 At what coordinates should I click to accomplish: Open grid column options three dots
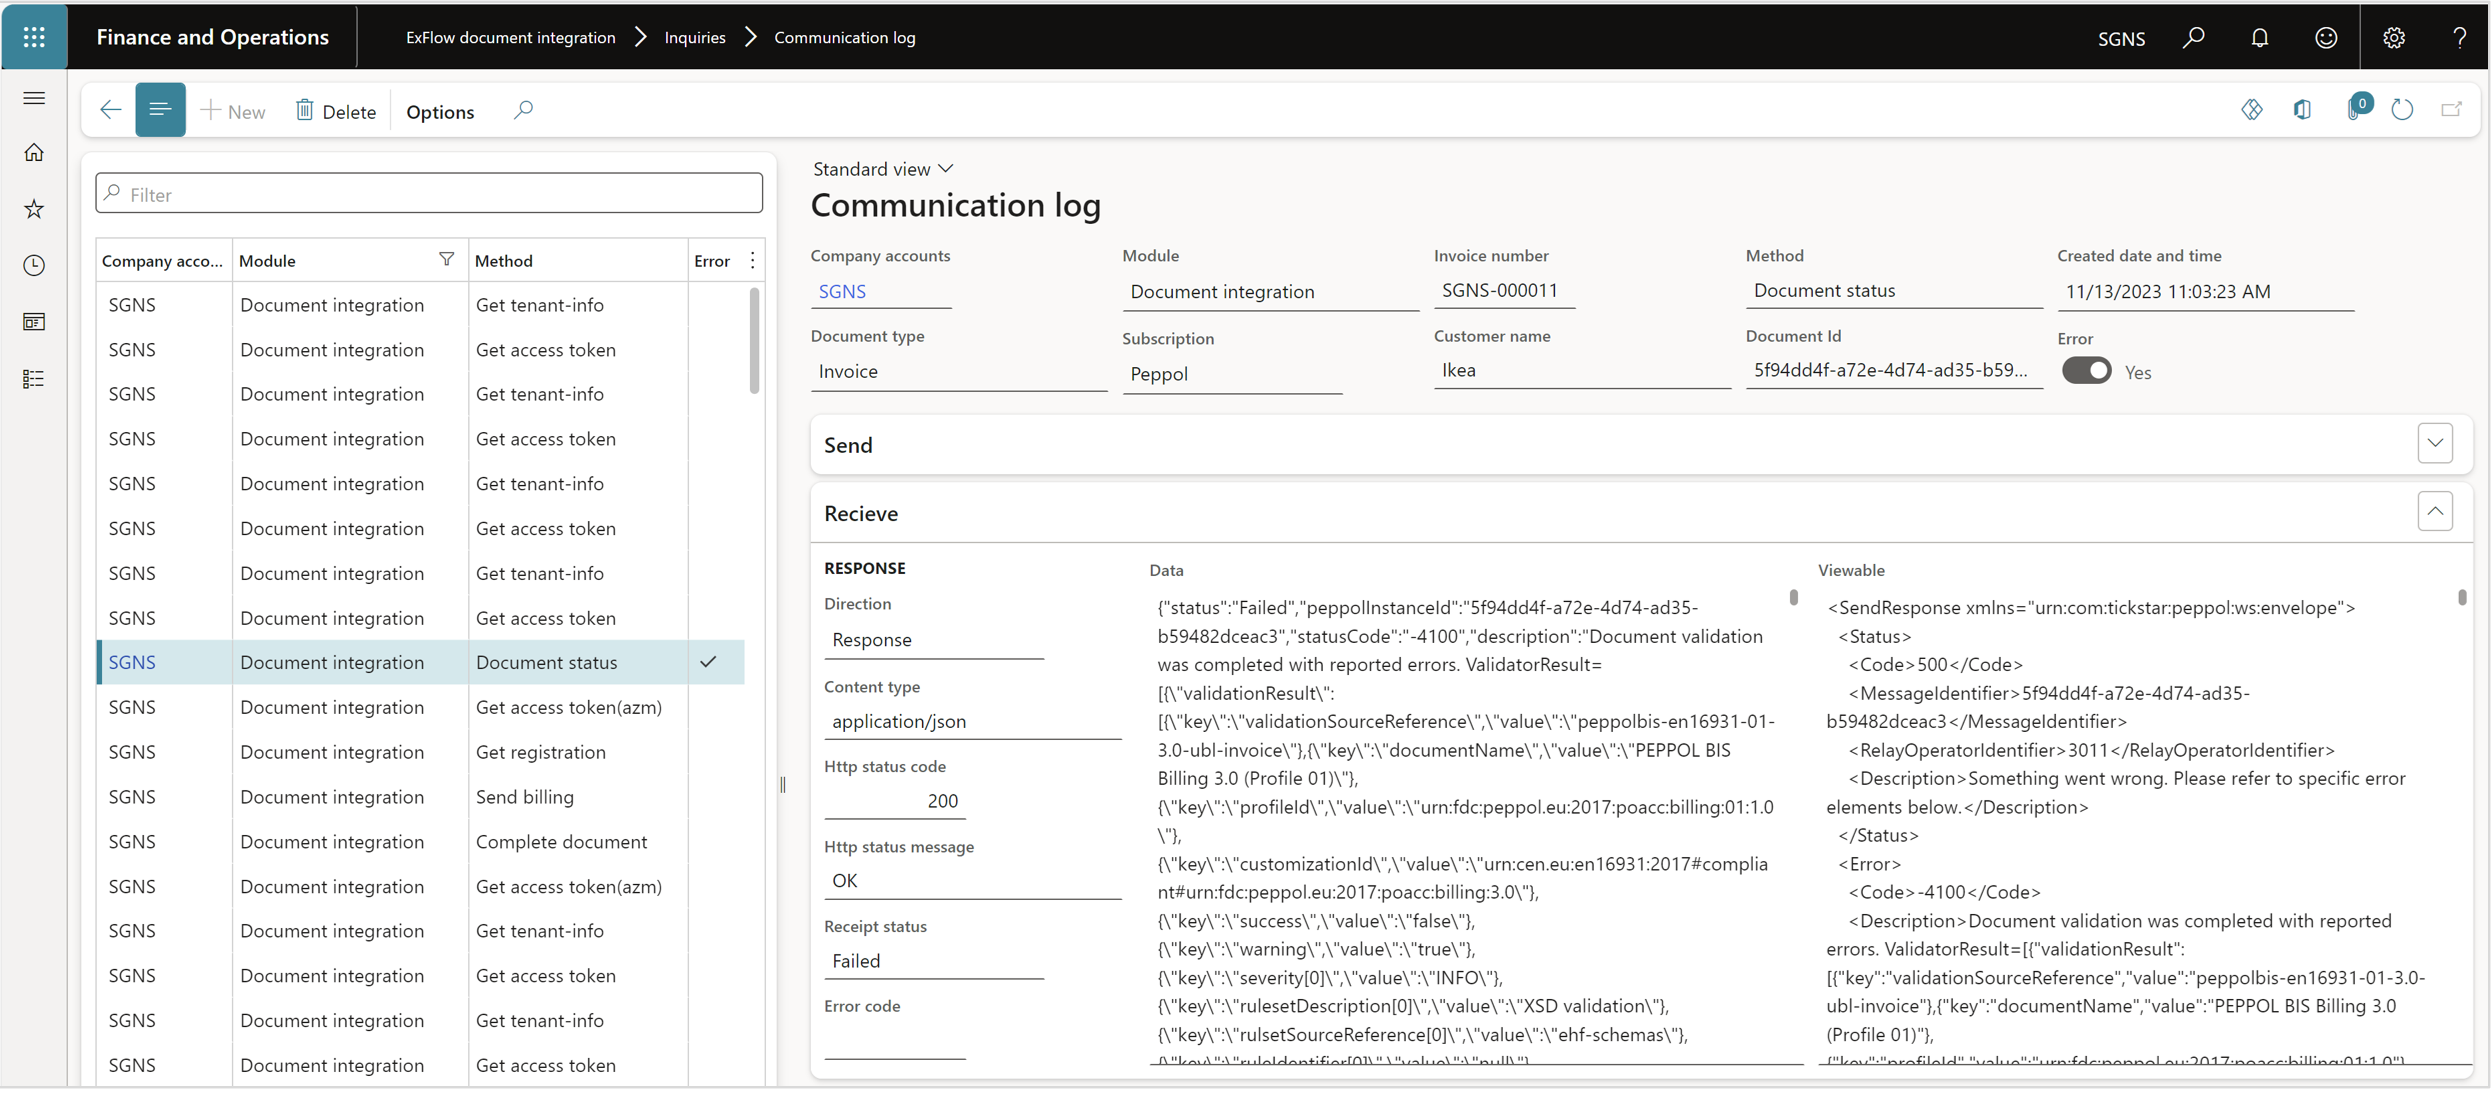click(752, 261)
